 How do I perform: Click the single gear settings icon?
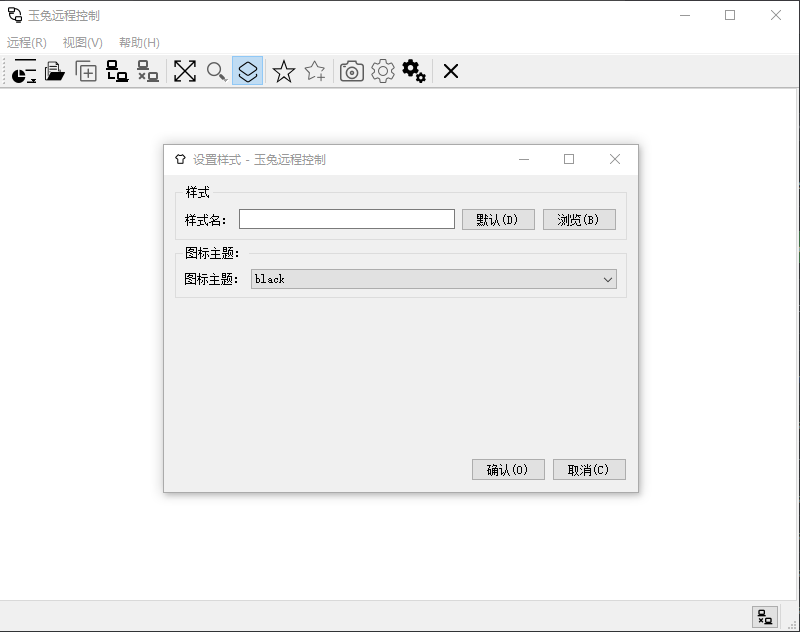click(x=382, y=71)
